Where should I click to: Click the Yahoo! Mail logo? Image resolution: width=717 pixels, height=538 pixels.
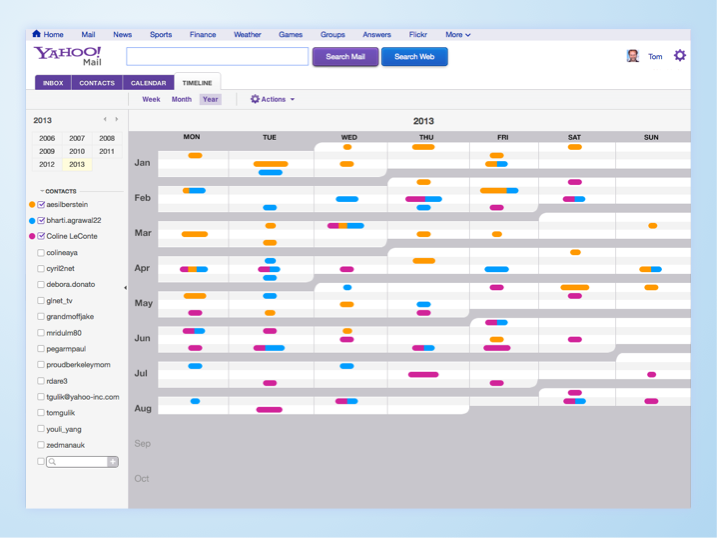(x=68, y=55)
